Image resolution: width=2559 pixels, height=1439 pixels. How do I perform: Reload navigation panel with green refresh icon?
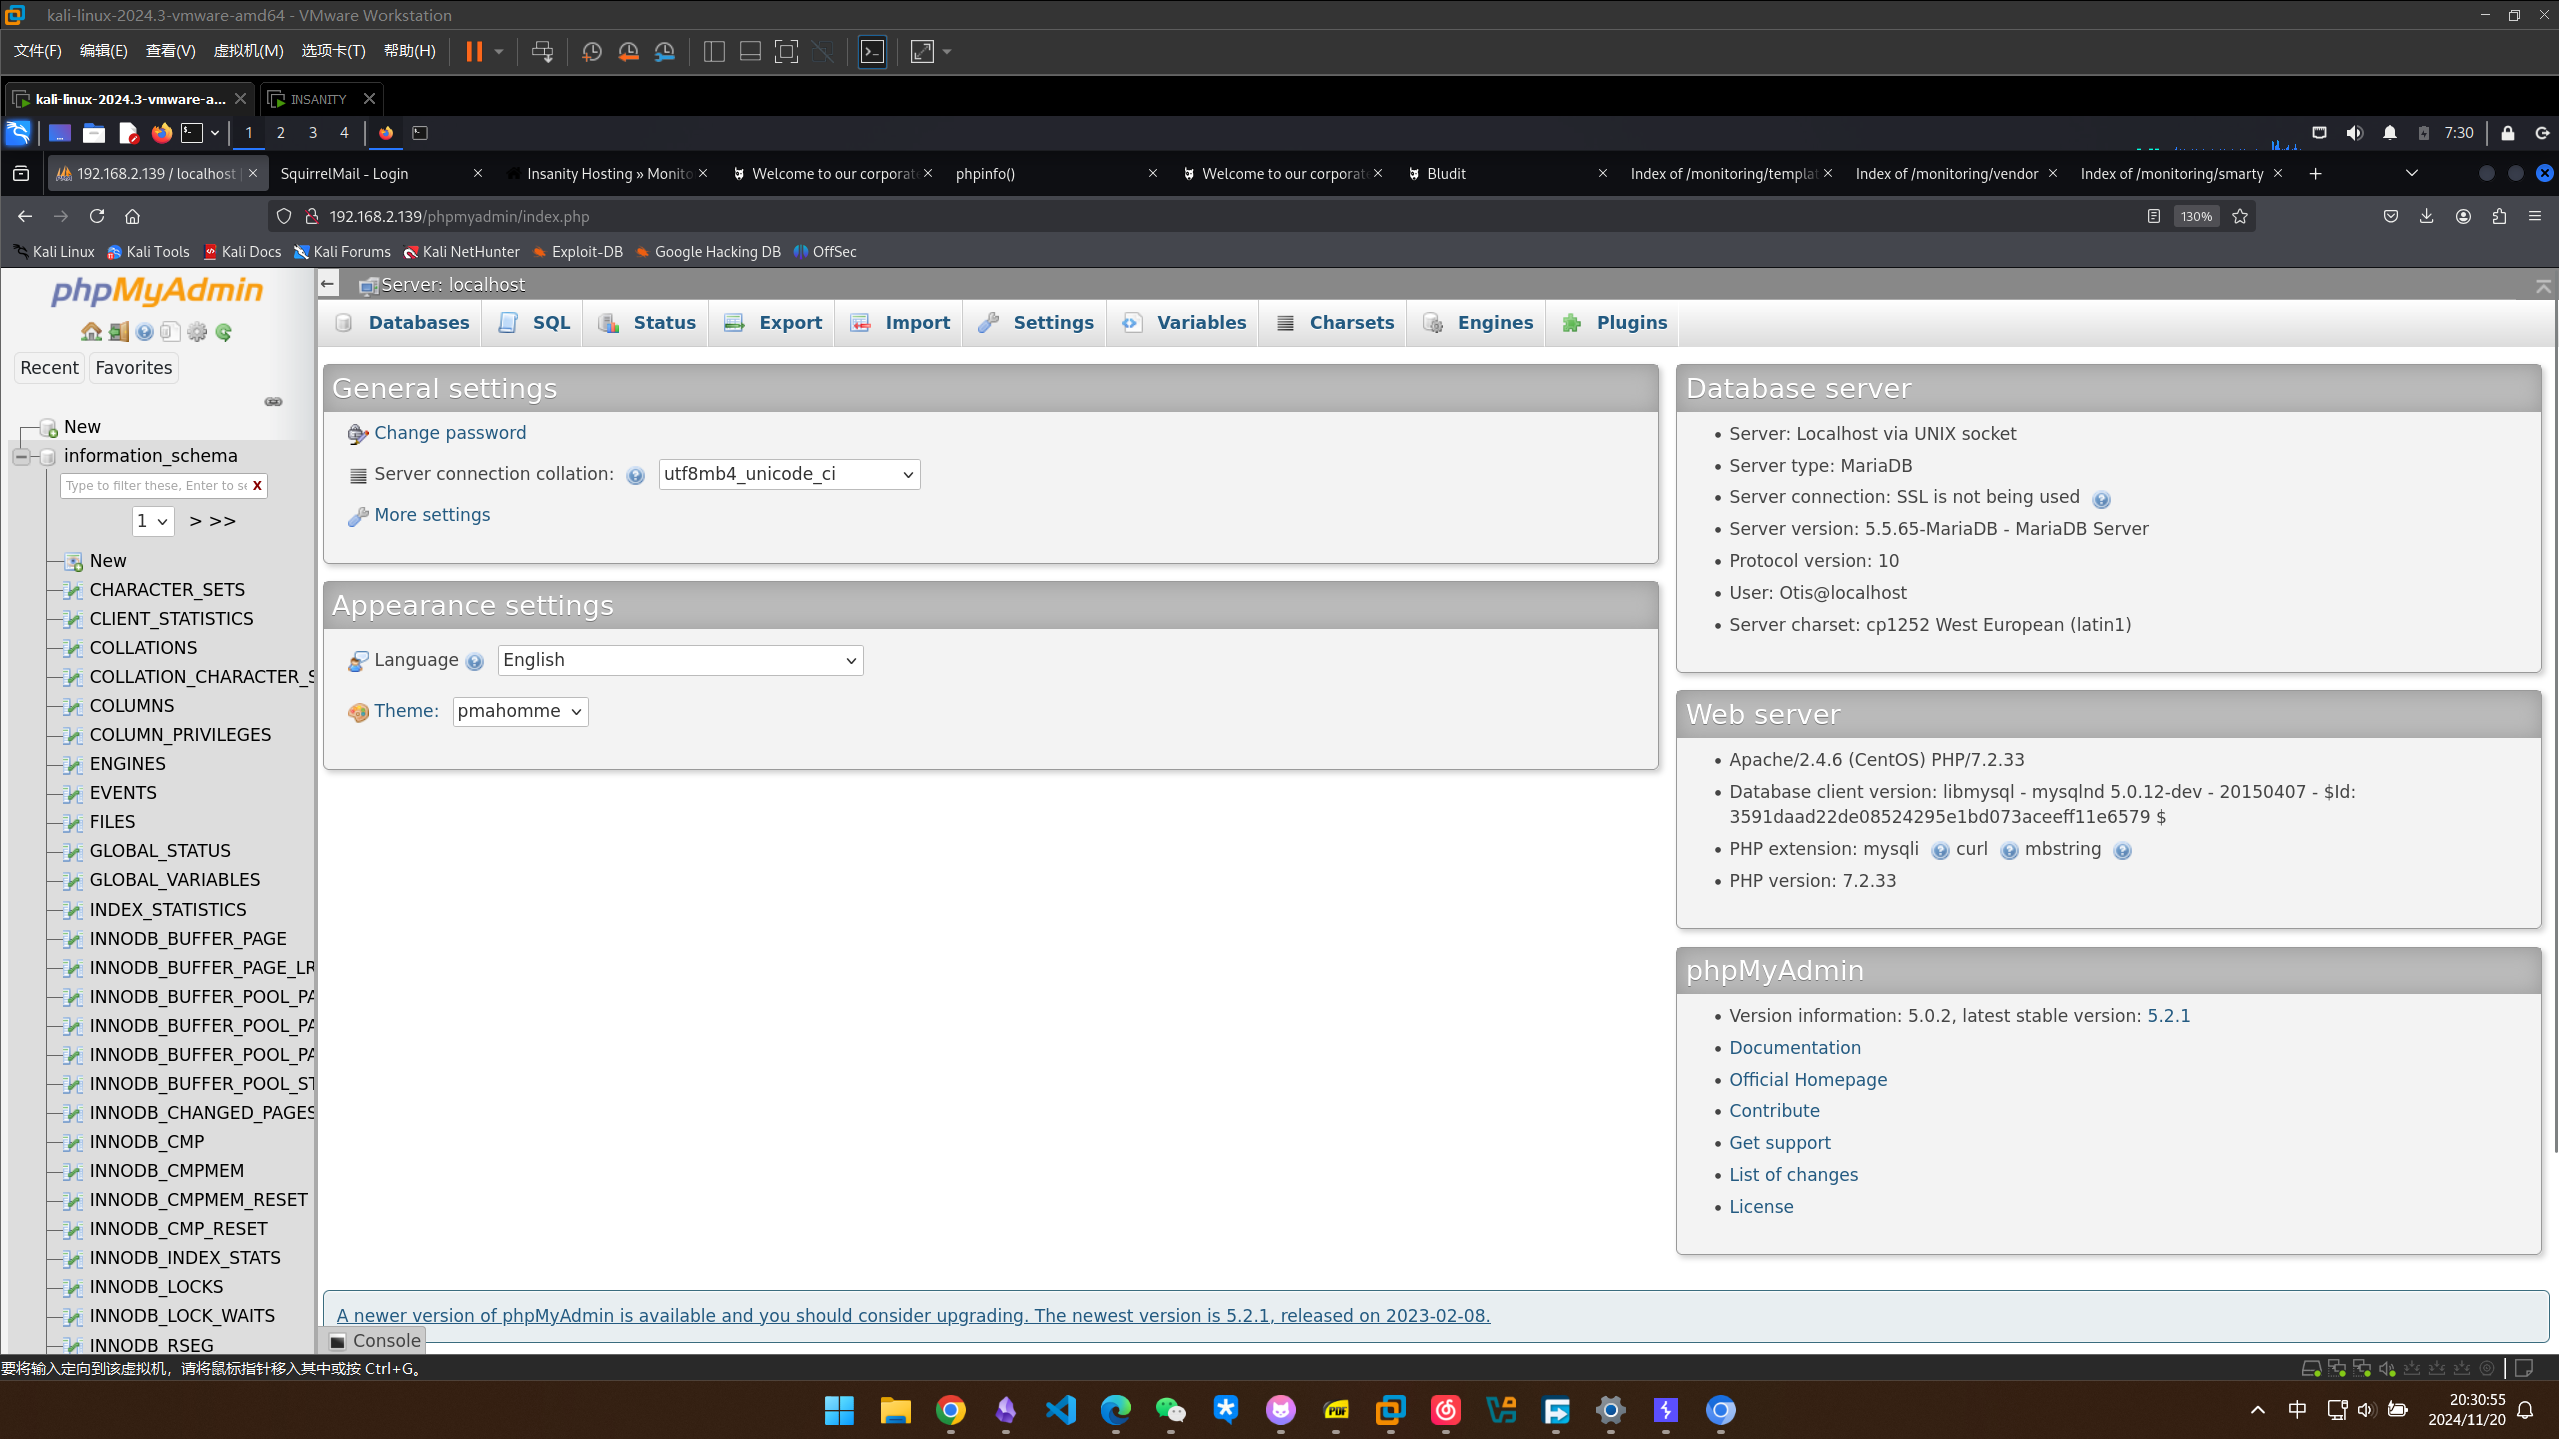pos(224,332)
